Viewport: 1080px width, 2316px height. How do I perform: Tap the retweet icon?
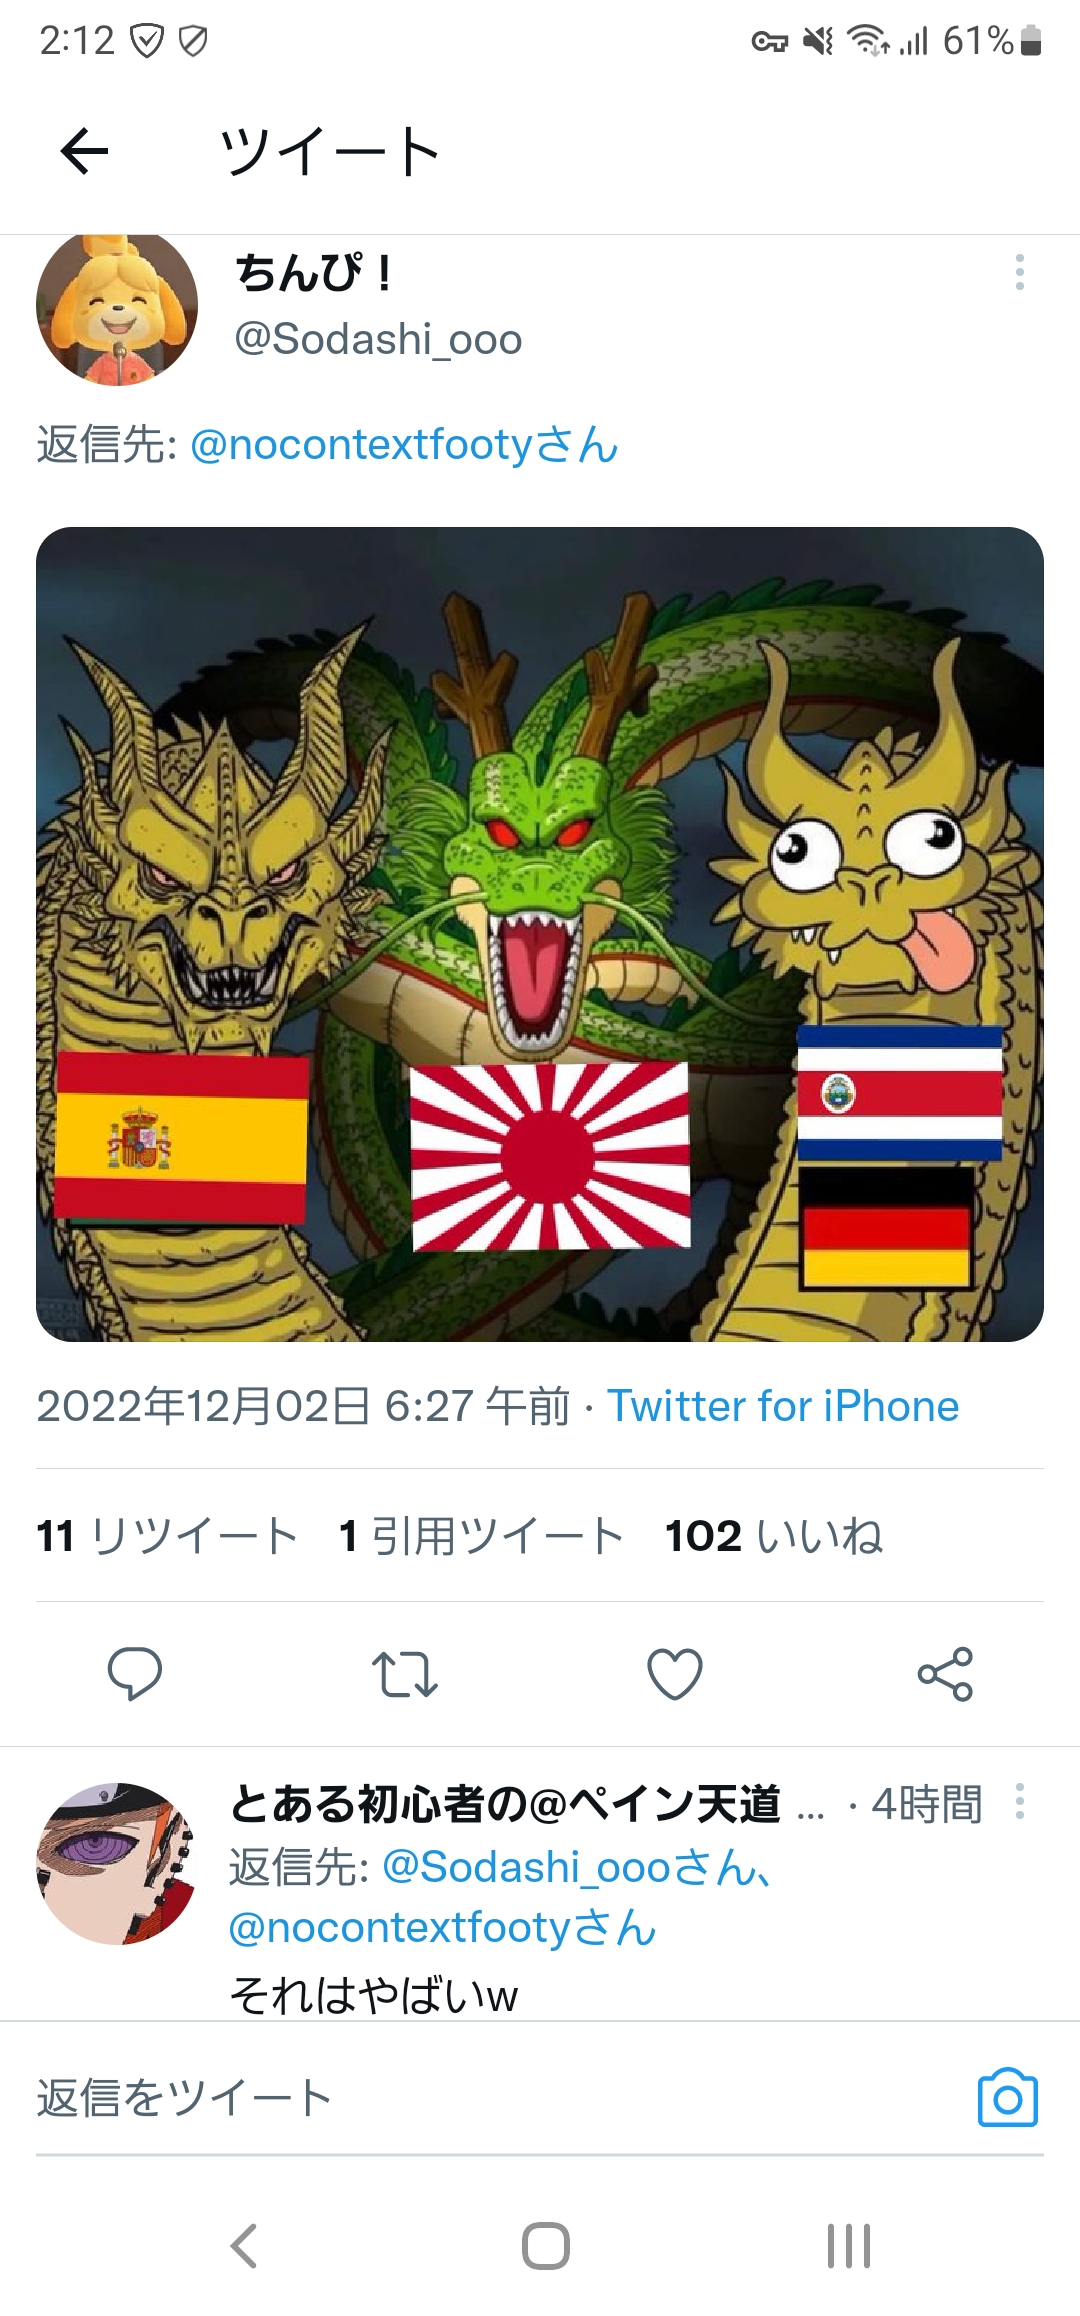(404, 1674)
